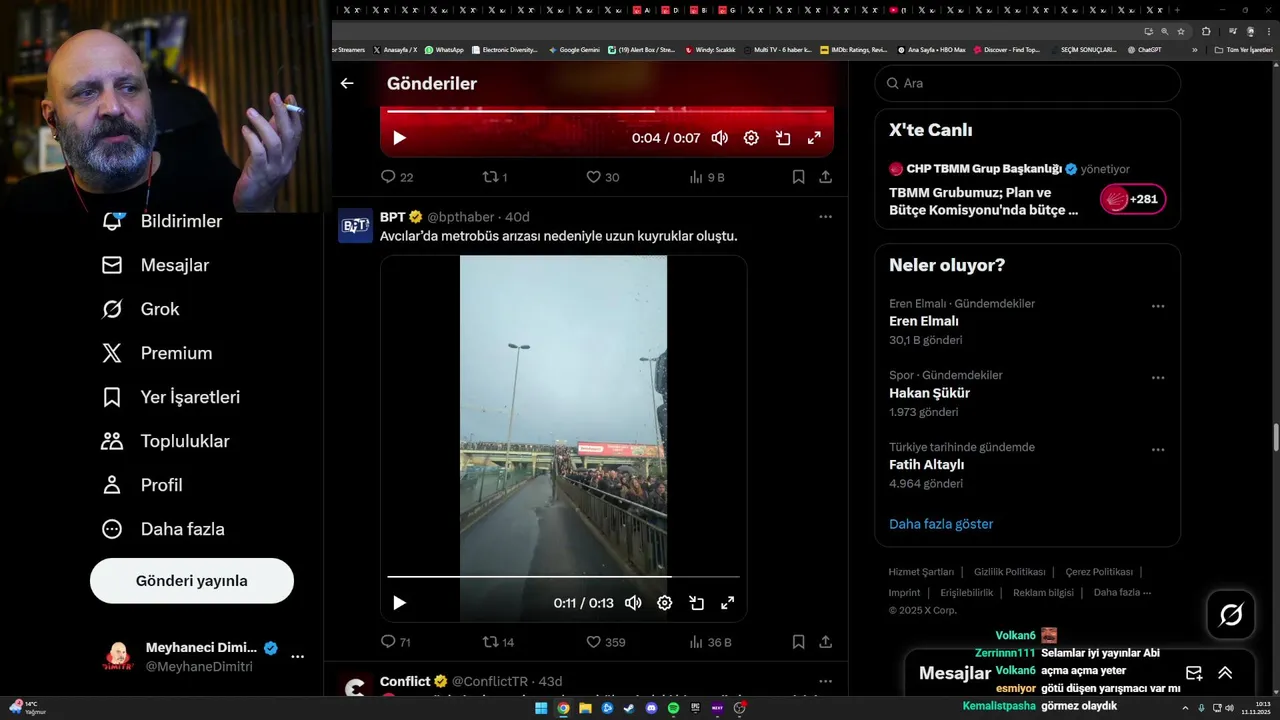Open the floating Grok button

(x=1231, y=615)
